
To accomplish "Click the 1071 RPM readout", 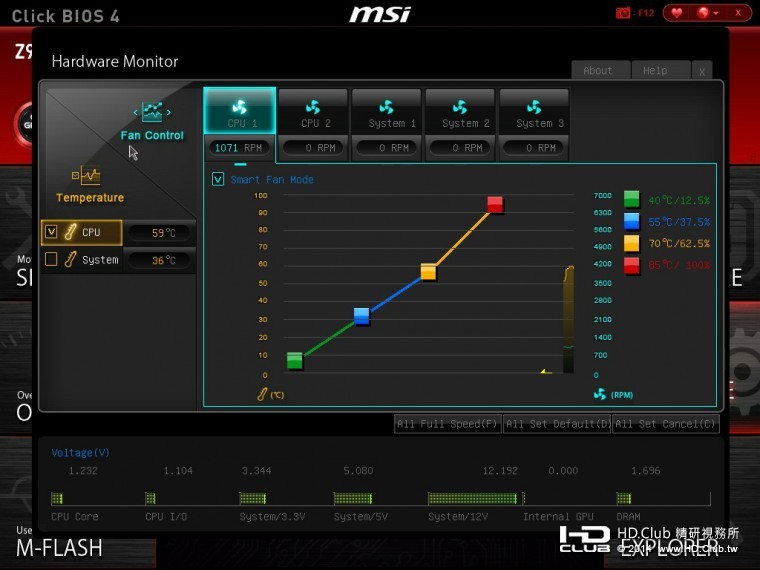I will click(x=238, y=147).
